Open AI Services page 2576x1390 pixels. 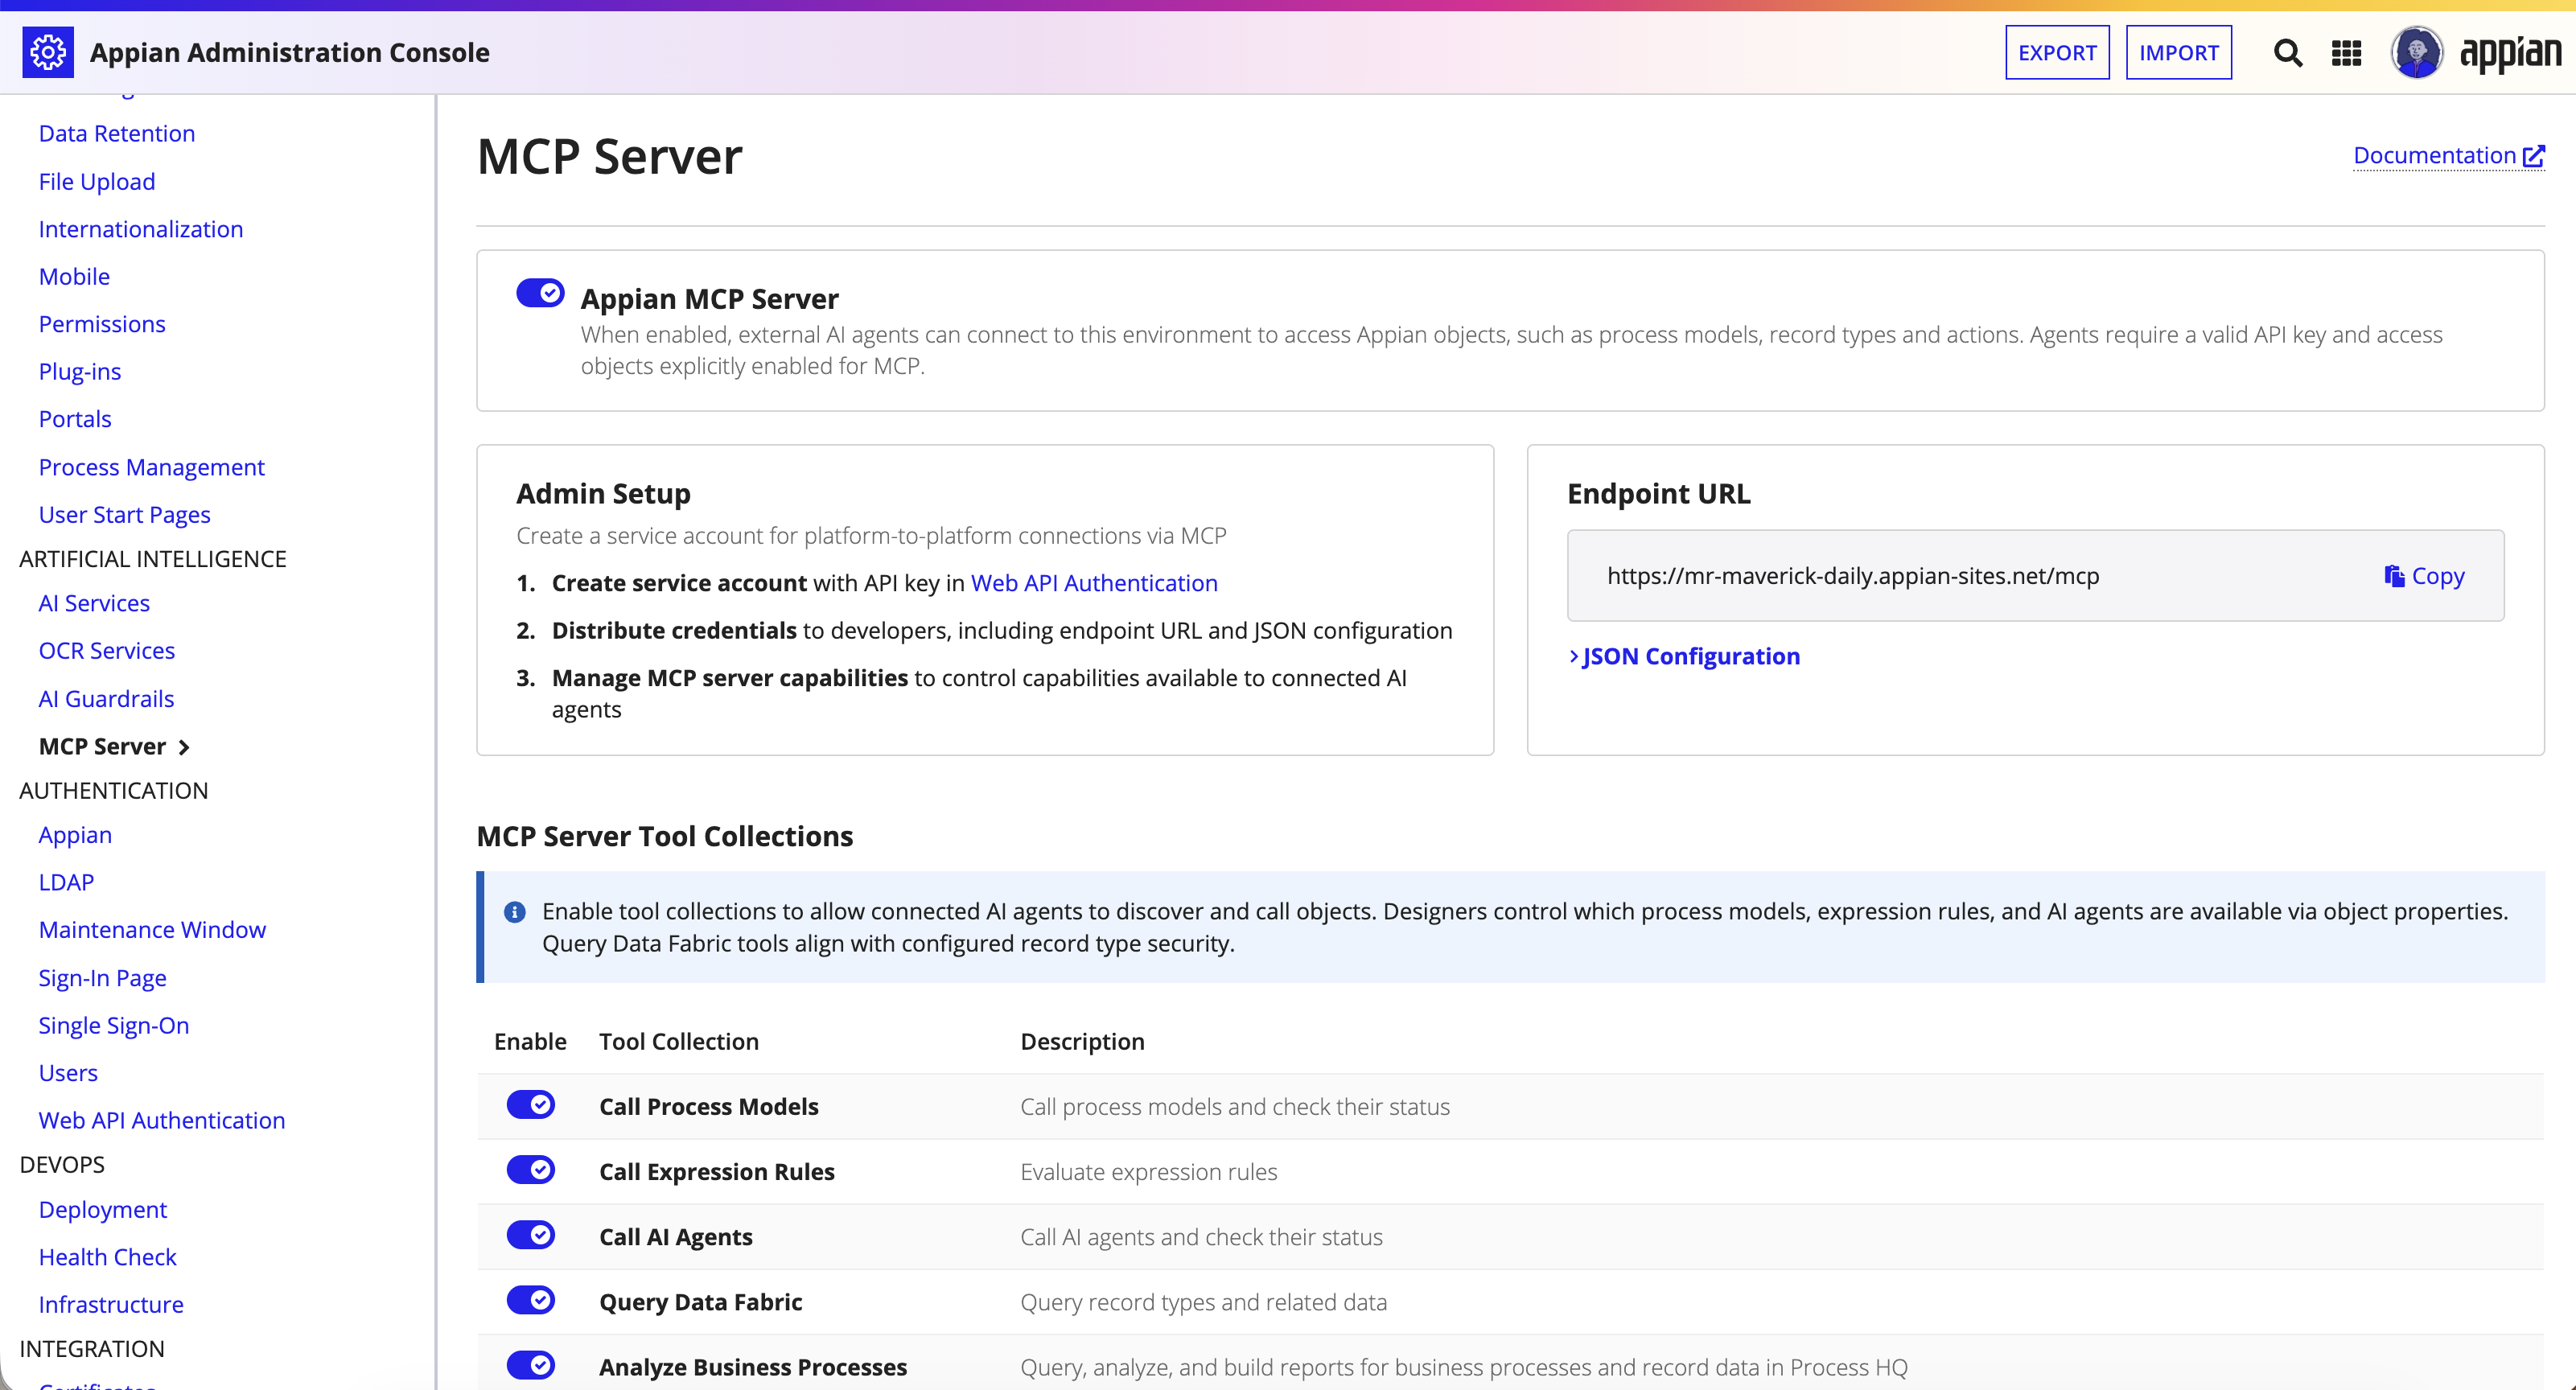coord(94,603)
